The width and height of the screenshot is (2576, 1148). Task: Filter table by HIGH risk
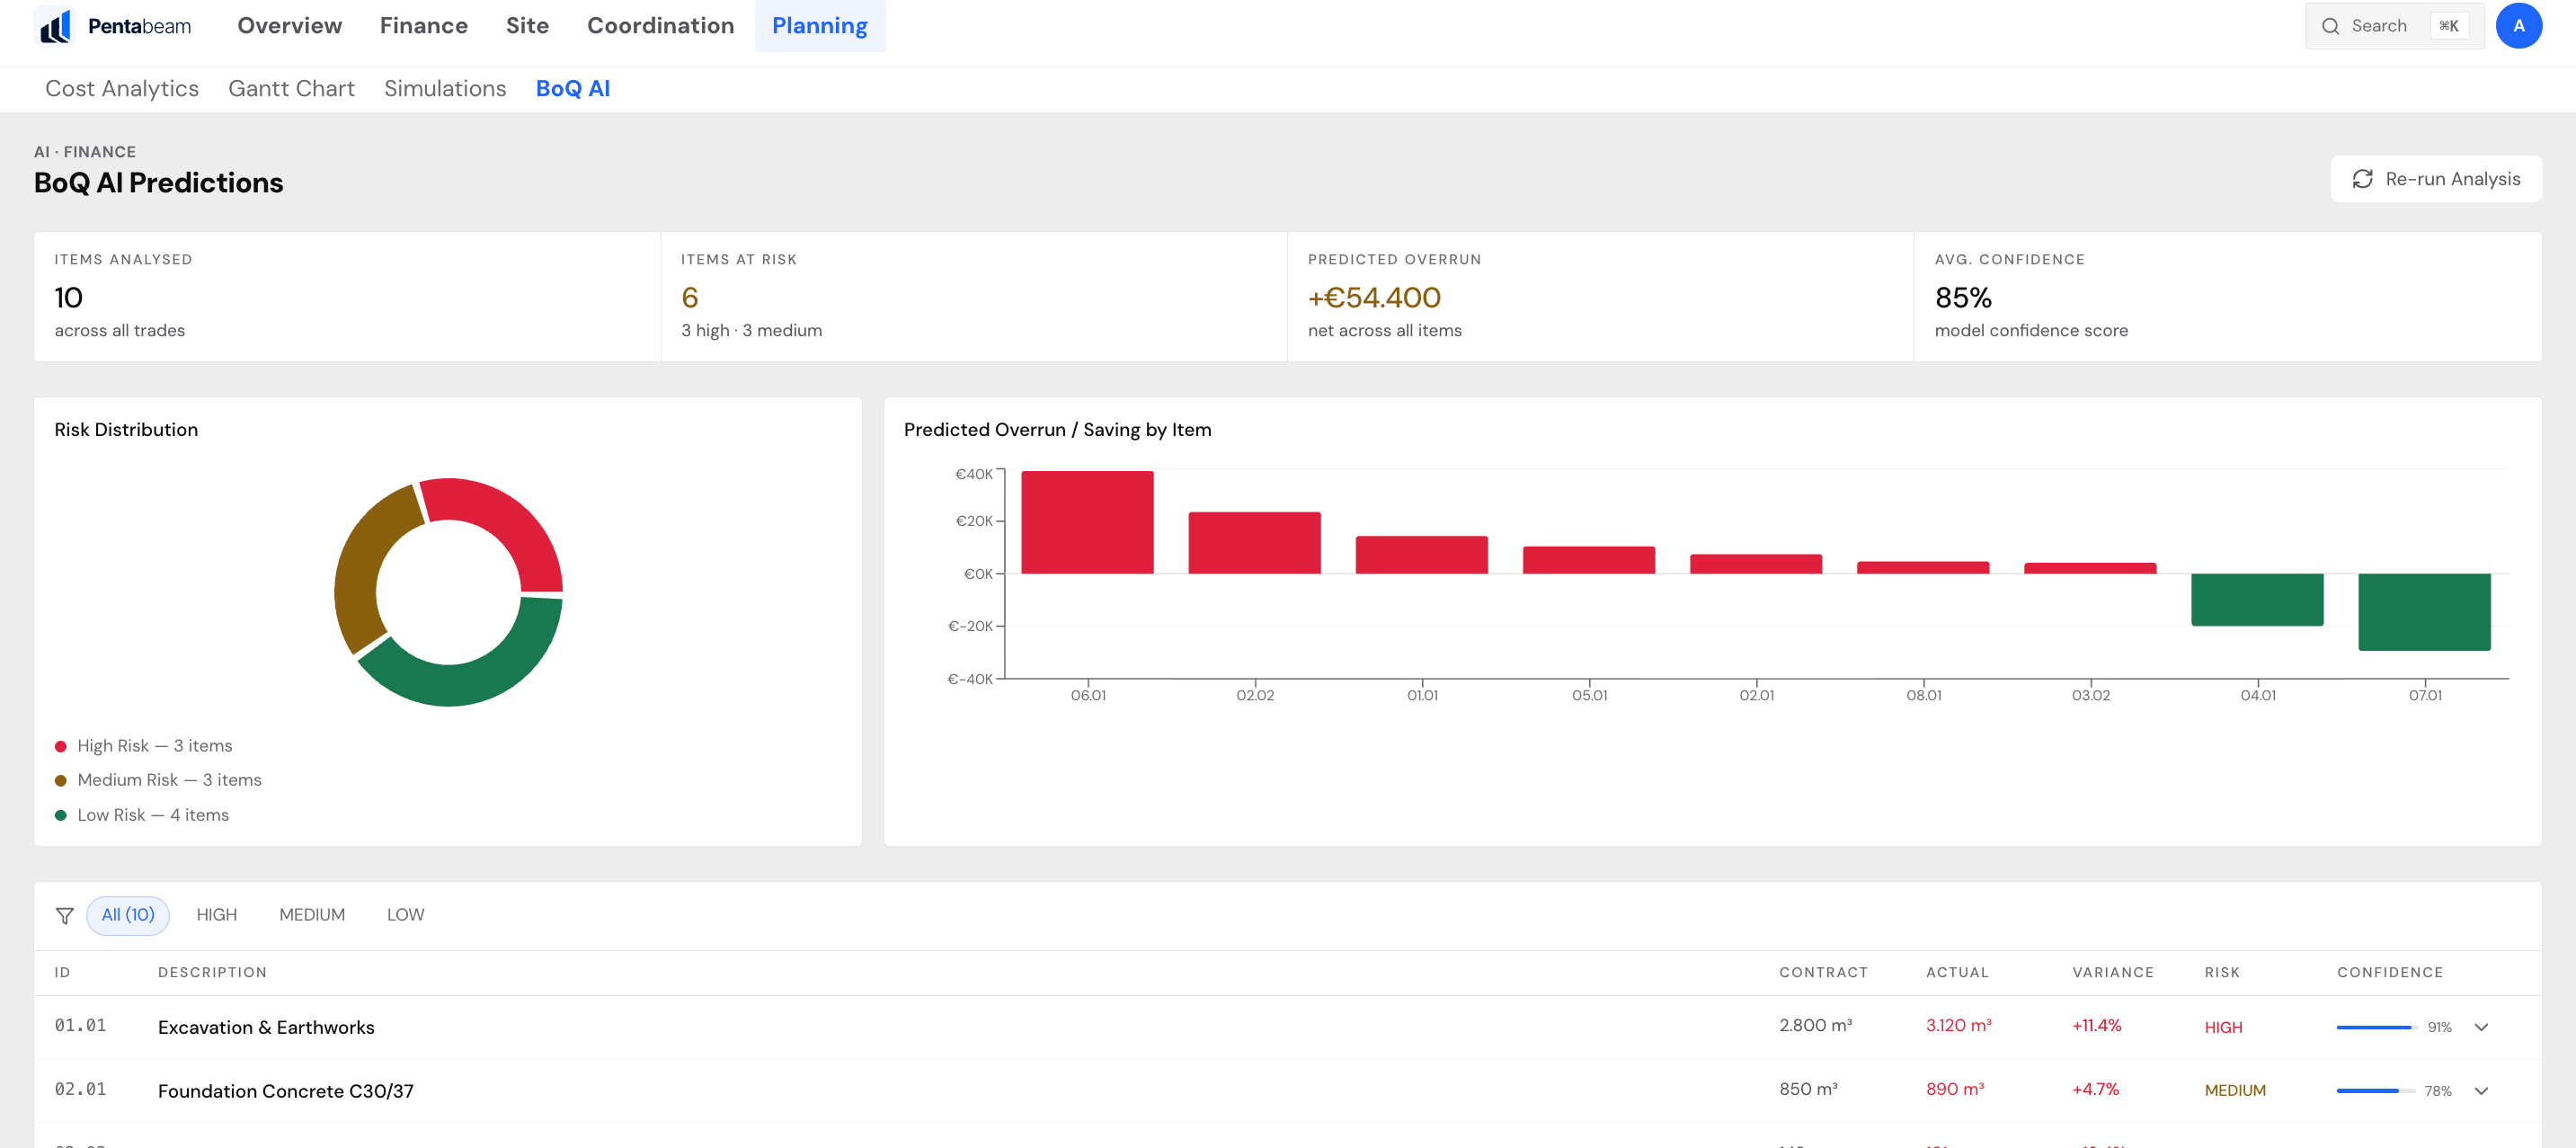click(x=216, y=915)
